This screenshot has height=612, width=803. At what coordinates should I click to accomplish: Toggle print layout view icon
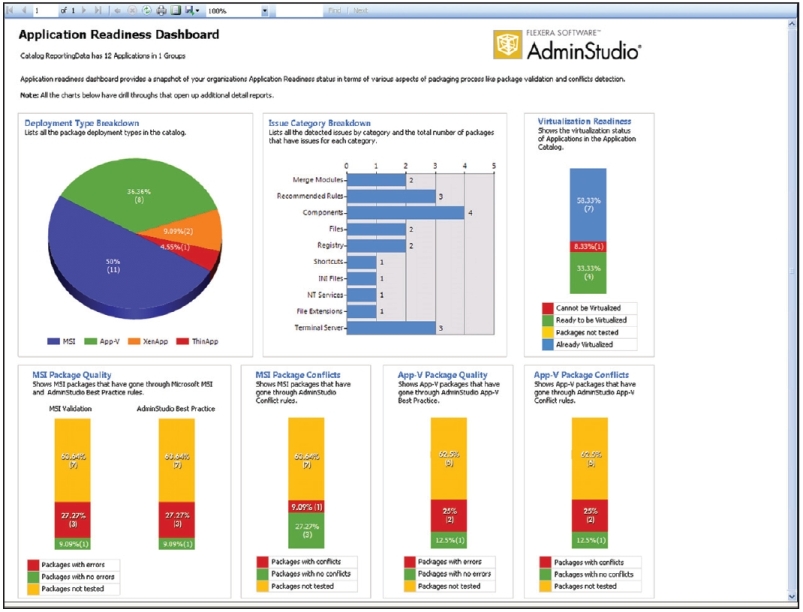coord(175,10)
